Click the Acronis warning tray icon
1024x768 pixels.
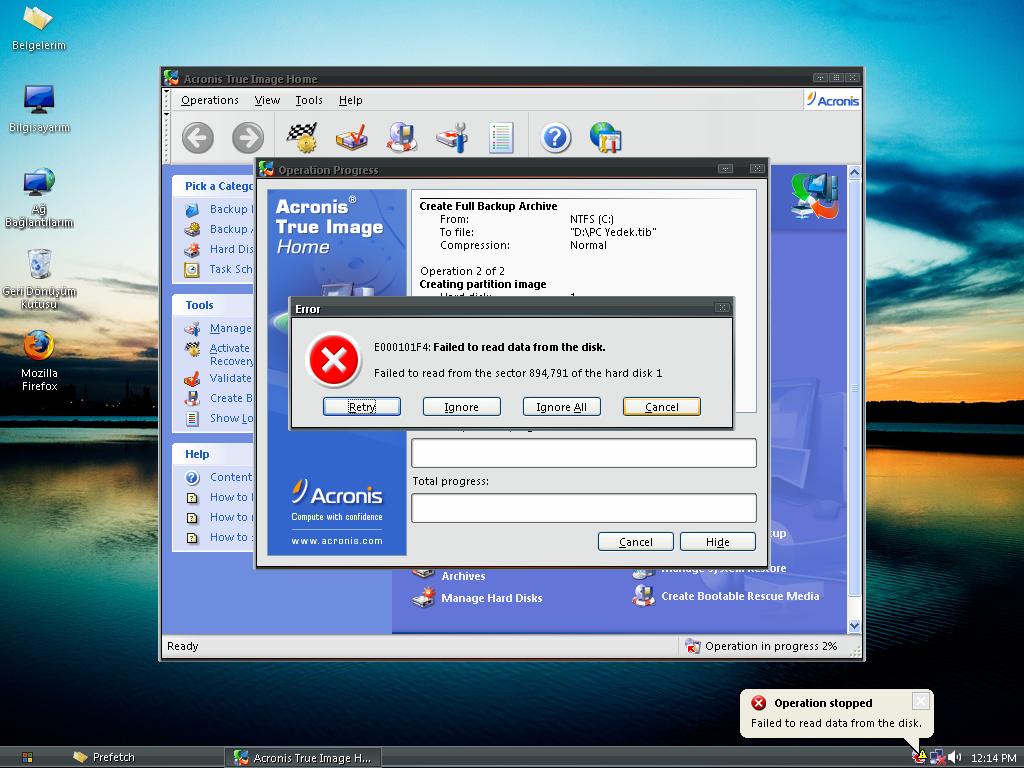[920, 757]
